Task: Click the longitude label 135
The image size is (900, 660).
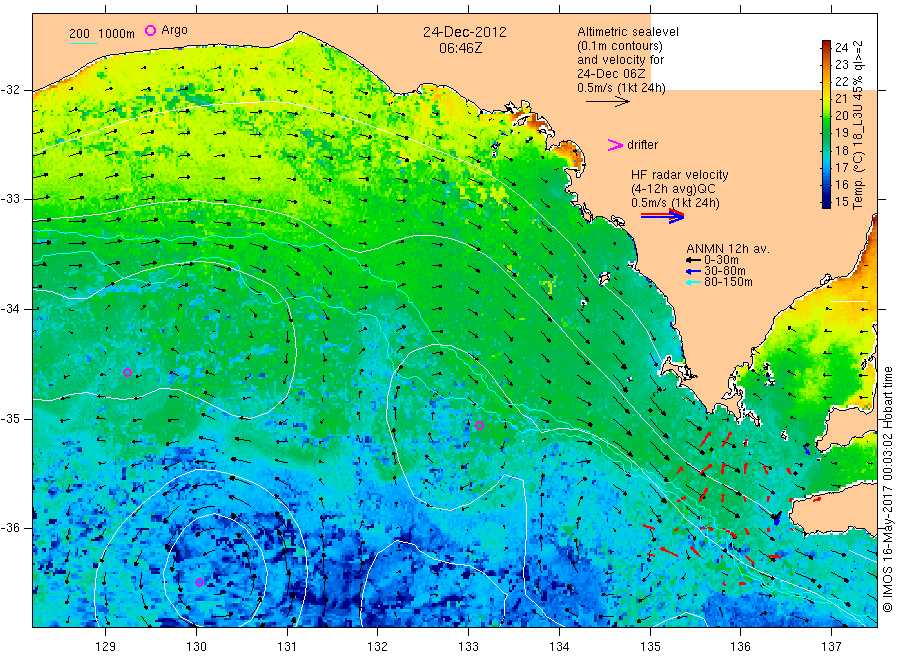Action: click(x=650, y=647)
